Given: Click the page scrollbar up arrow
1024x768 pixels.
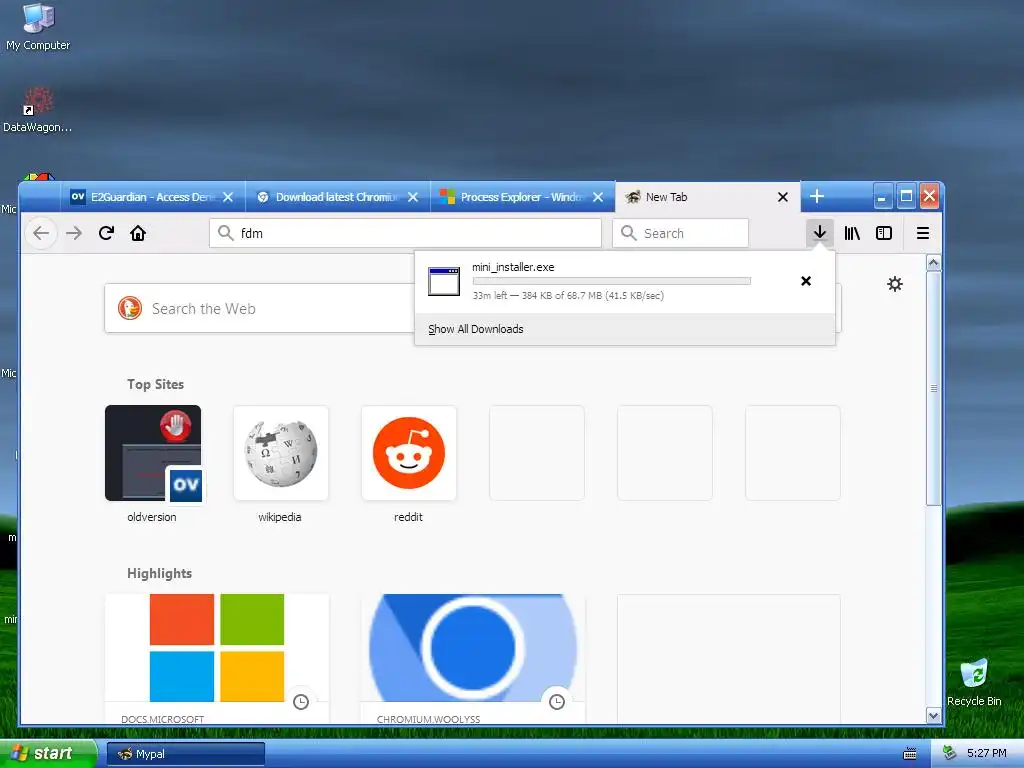Looking at the screenshot, I should (x=934, y=263).
